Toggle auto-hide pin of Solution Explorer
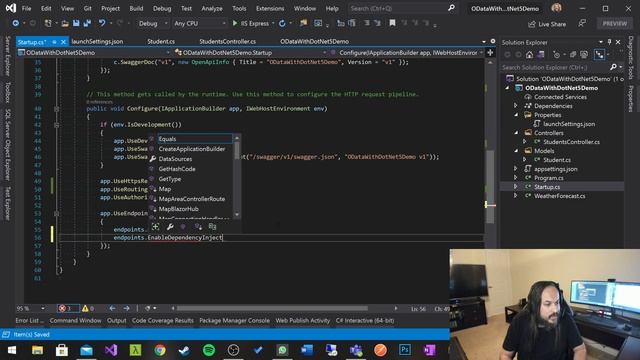The width and height of the screenshot is (640, 360). (609, 42)
